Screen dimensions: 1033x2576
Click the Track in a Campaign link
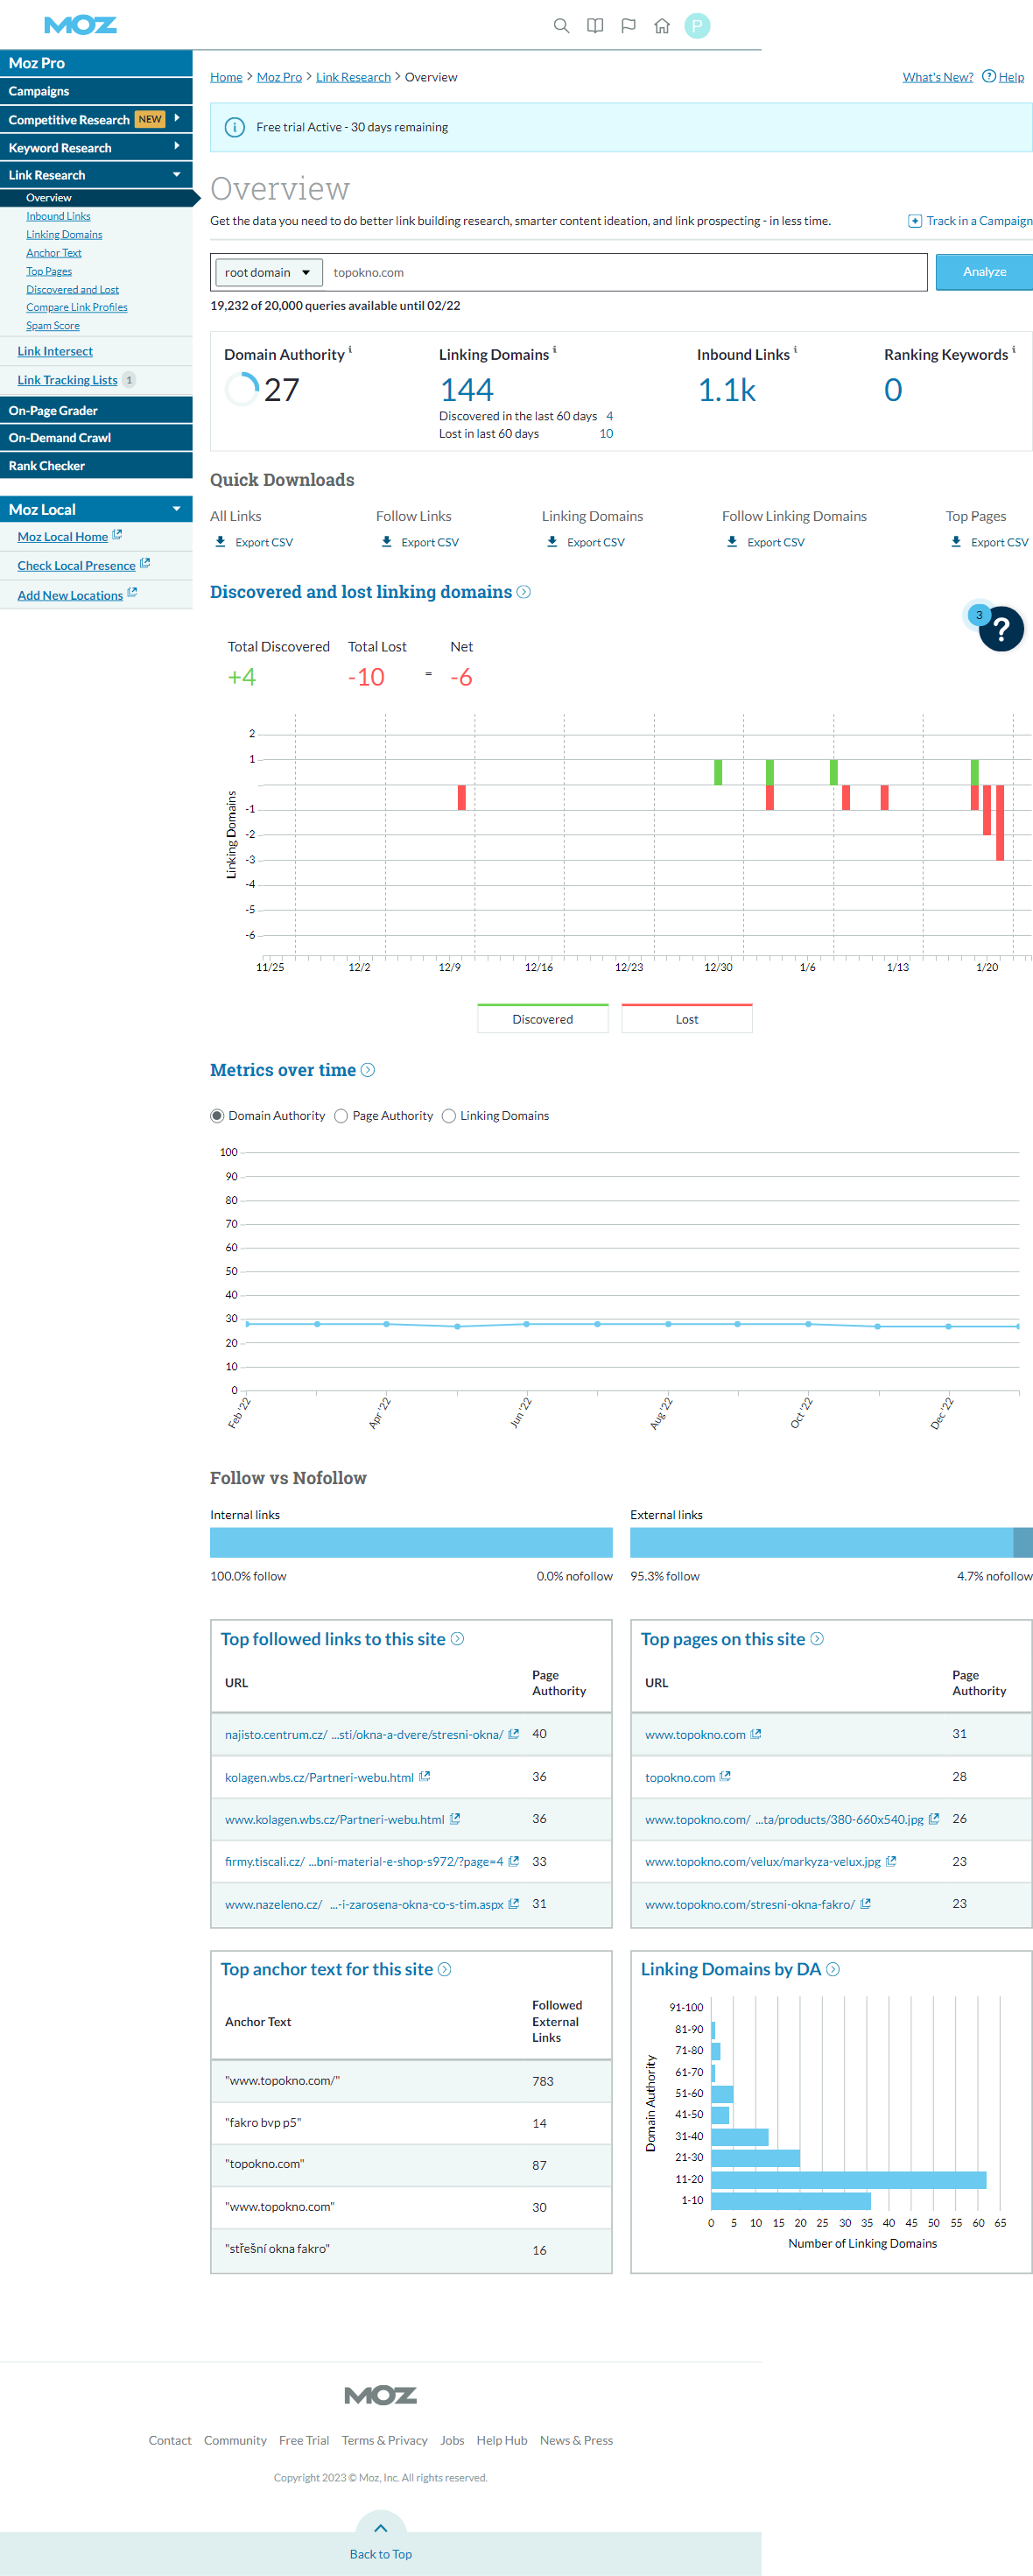click(x=969, y=221)
